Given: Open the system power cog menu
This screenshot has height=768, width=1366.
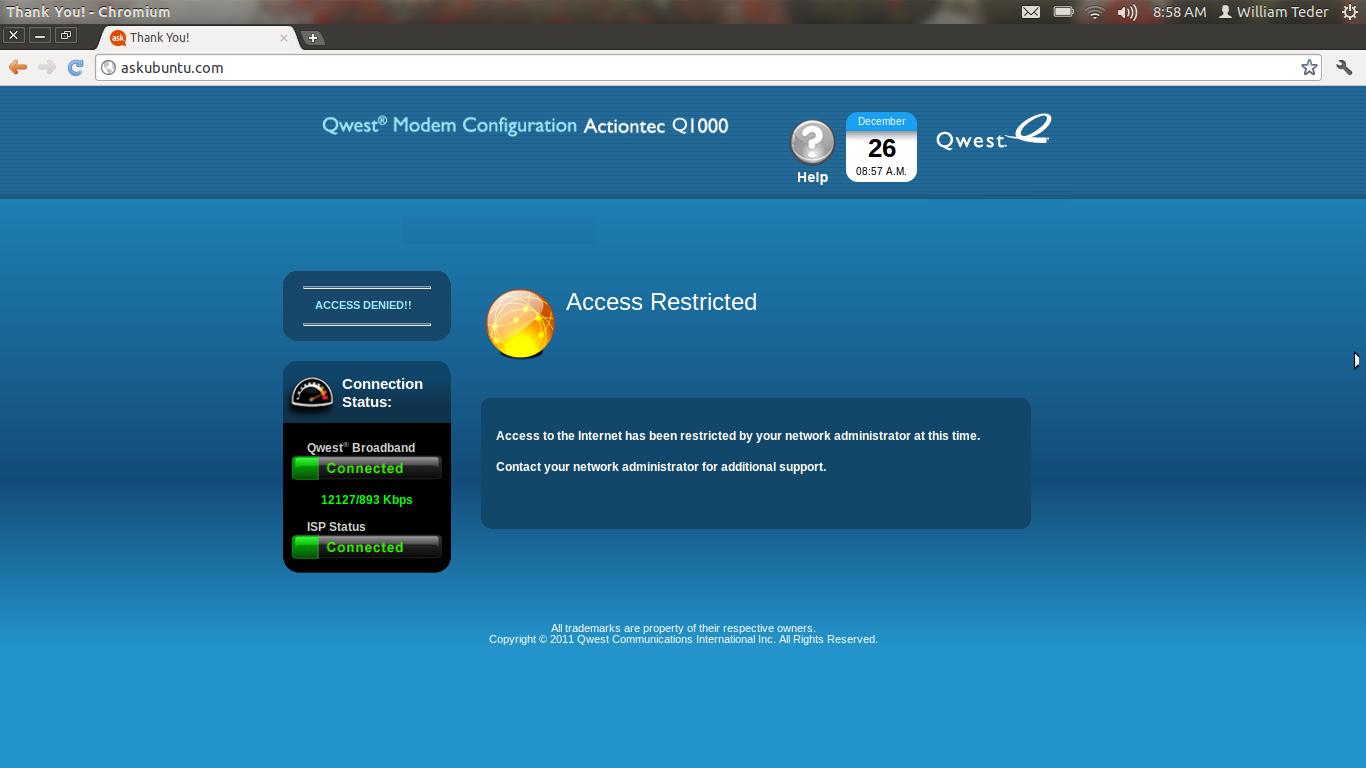Looking at the screenshot, I should (x=1349, y=12).
